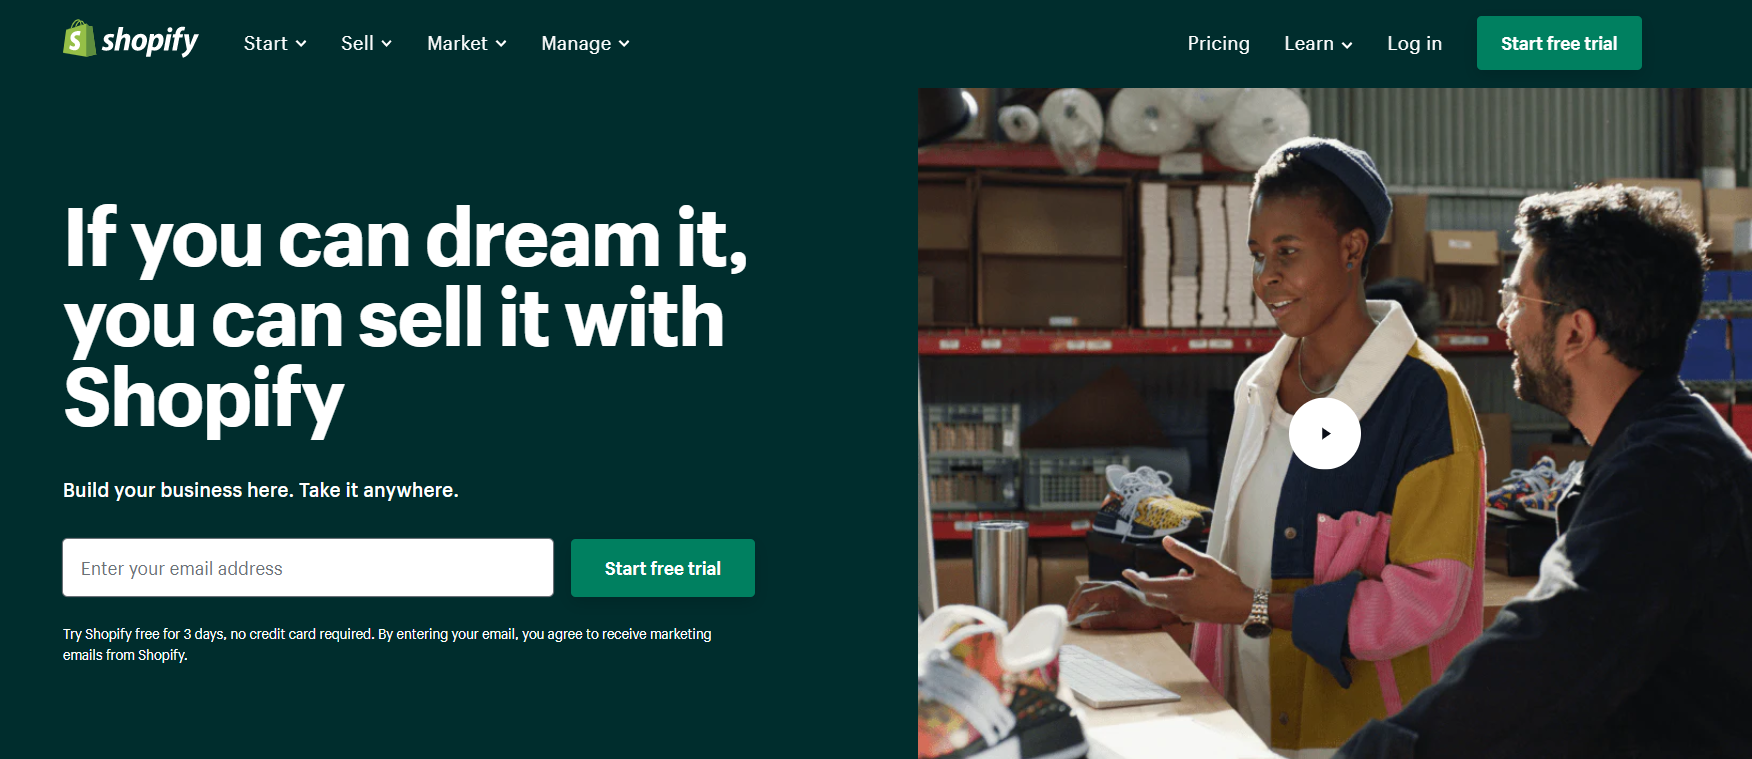Open the Manage navigation menu
Screen dimensions: 1752x759
point(585,43)
